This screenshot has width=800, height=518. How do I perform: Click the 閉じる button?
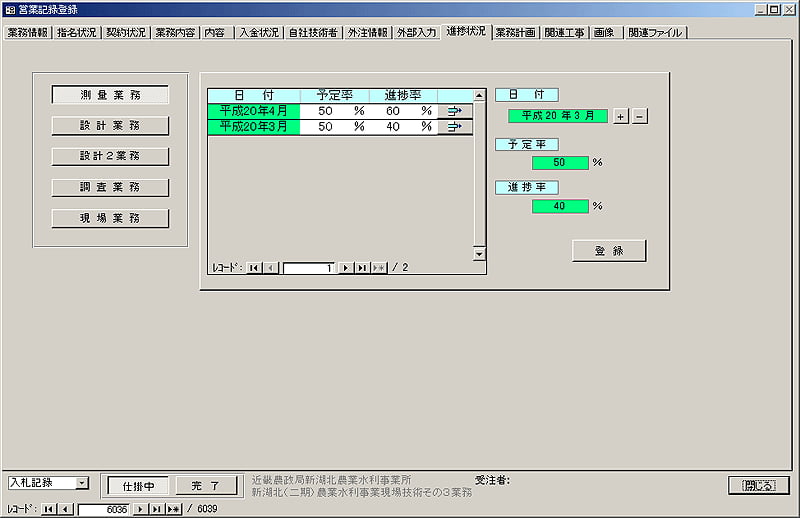[x=758, y=485]
